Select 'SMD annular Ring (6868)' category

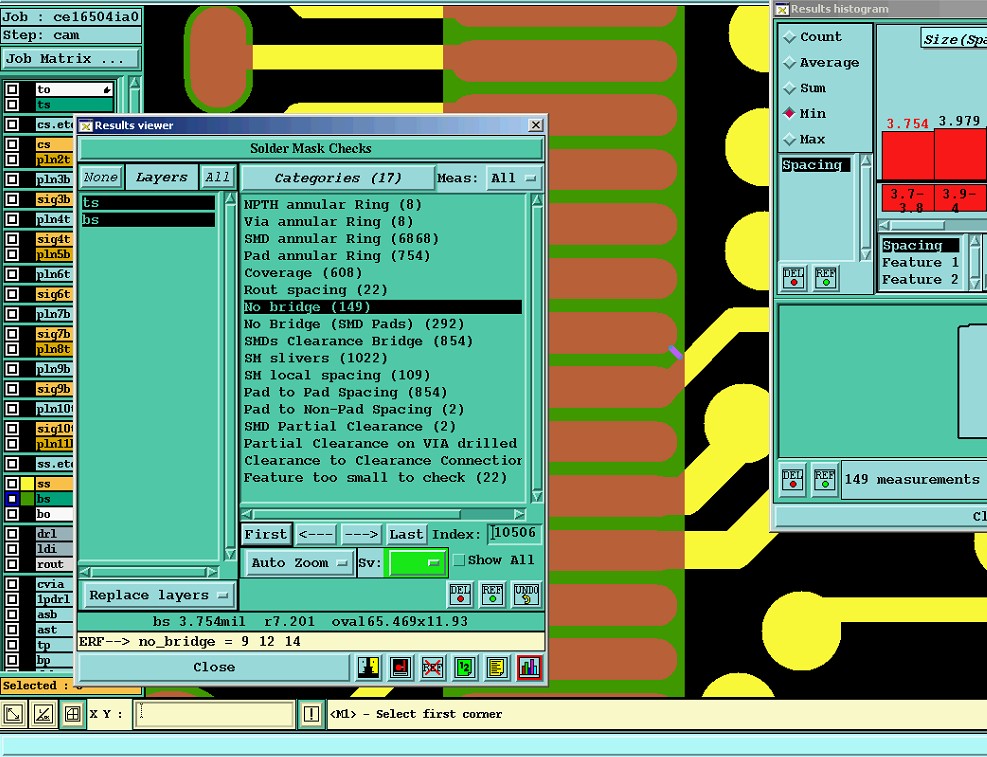point(383,239)
